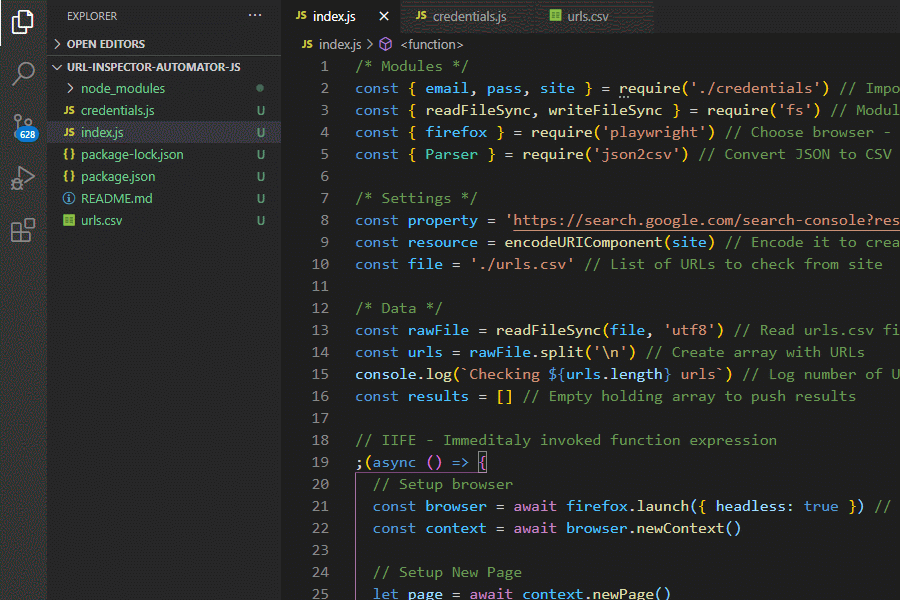Open README.md in the explorer

pyautogui.click(x=116, y=198)
